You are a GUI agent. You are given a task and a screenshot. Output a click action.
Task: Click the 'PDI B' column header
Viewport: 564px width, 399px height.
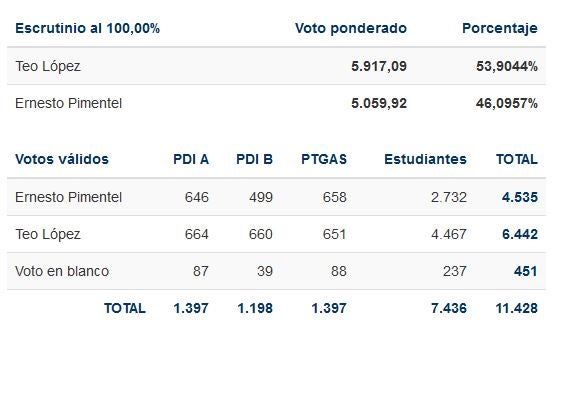[254, 159]
